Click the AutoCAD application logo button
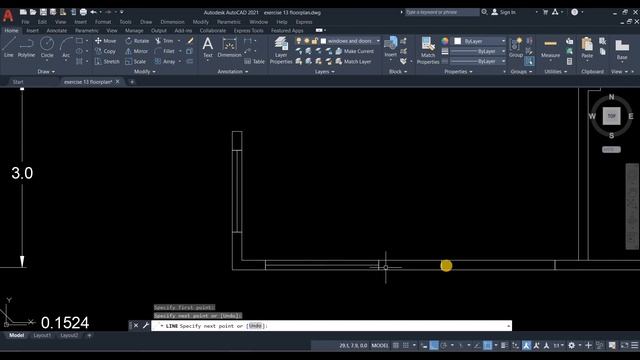Screen dimensions: 640x360 coord(8,16)
